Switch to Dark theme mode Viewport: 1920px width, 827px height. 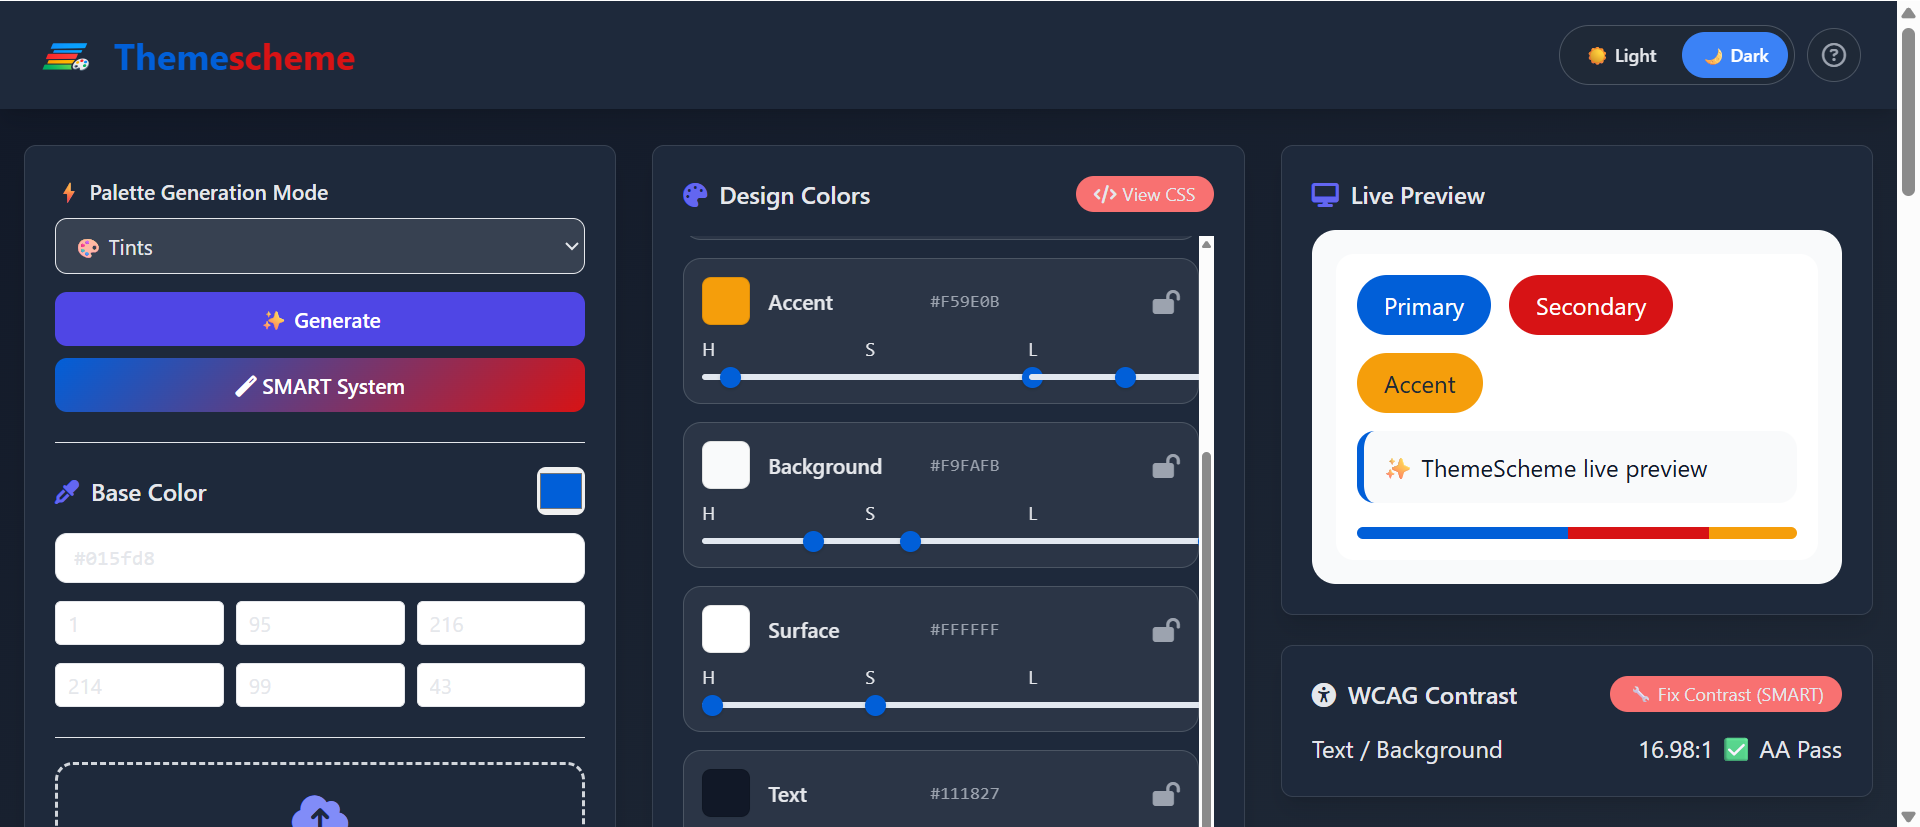click(x=1735, y=56)
